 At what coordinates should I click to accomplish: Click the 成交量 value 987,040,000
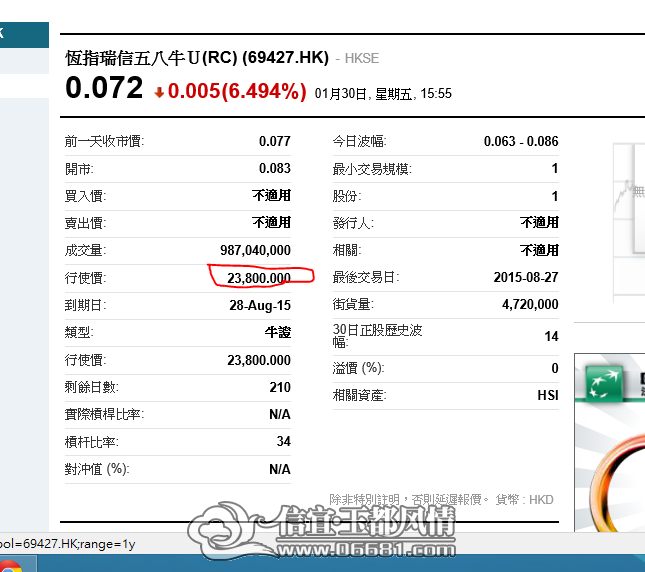click(x=255, y=250)
